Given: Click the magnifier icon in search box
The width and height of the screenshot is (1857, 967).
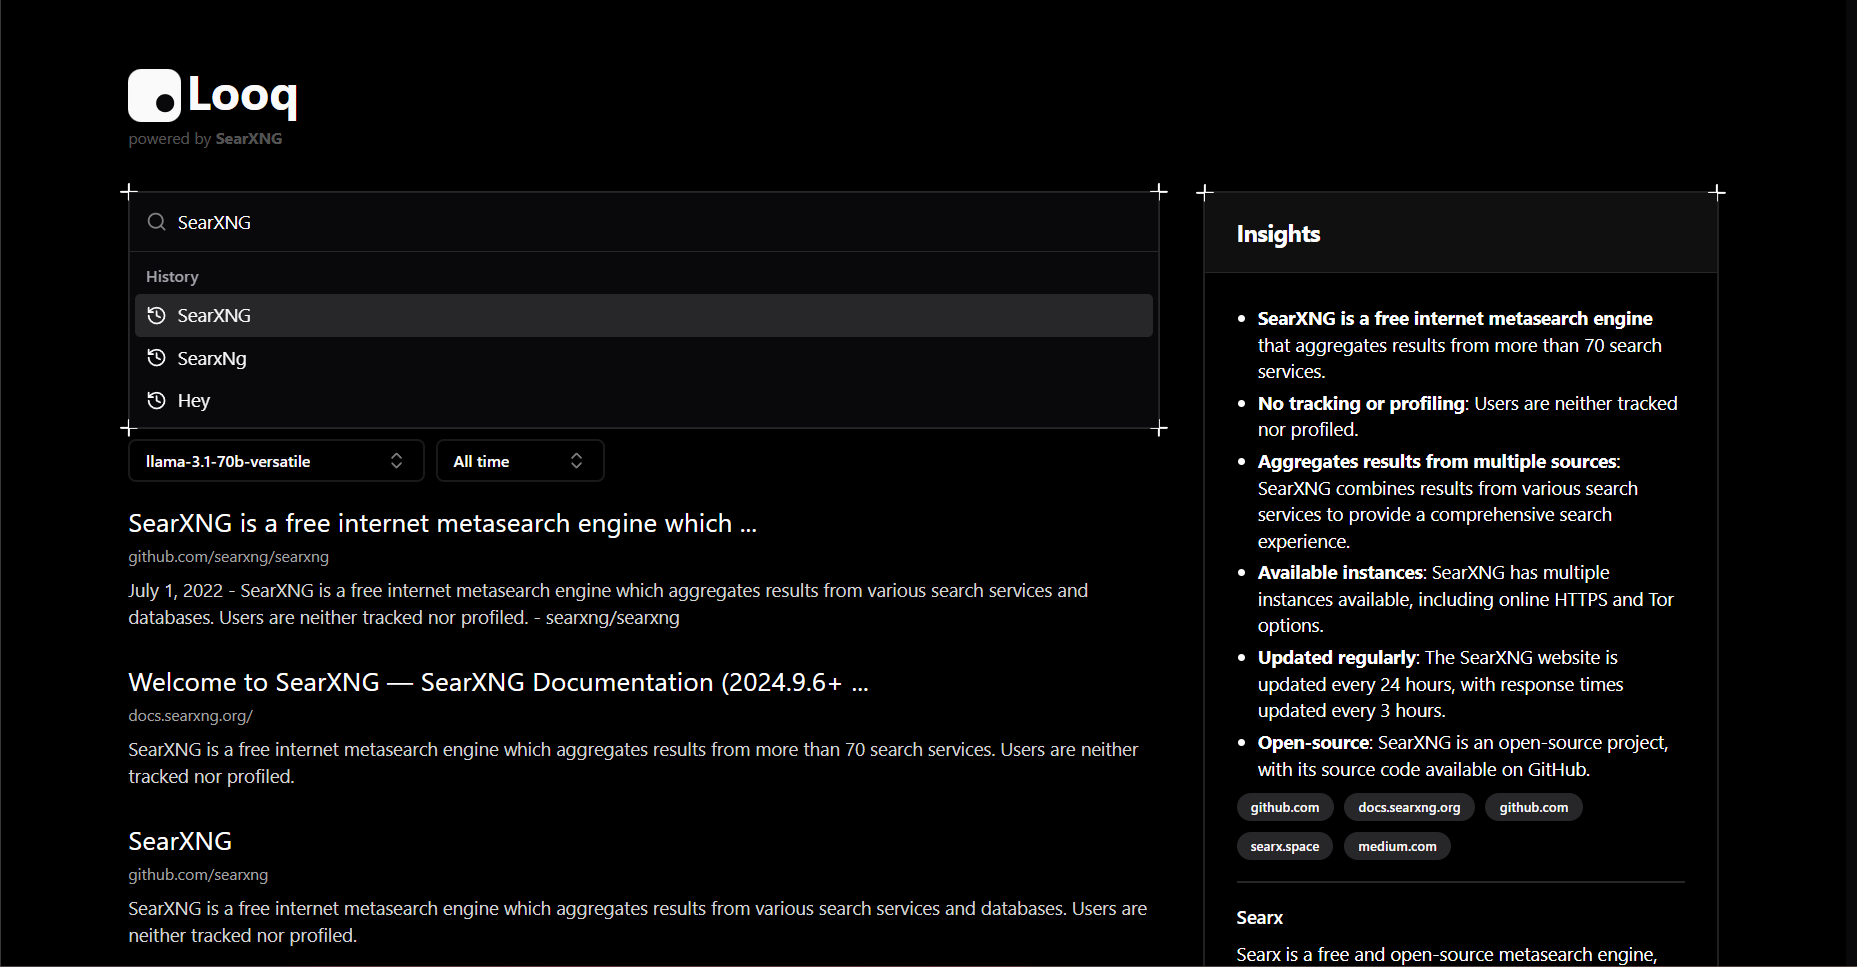Looking at the screenshot, I should click(x=156, y=222).
